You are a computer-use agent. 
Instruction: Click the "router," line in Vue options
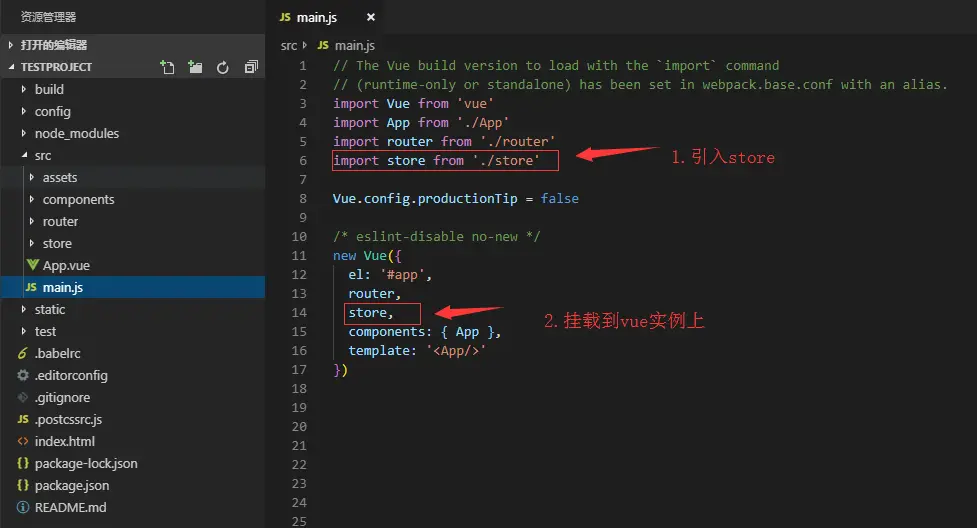click(x=374, y=294)
